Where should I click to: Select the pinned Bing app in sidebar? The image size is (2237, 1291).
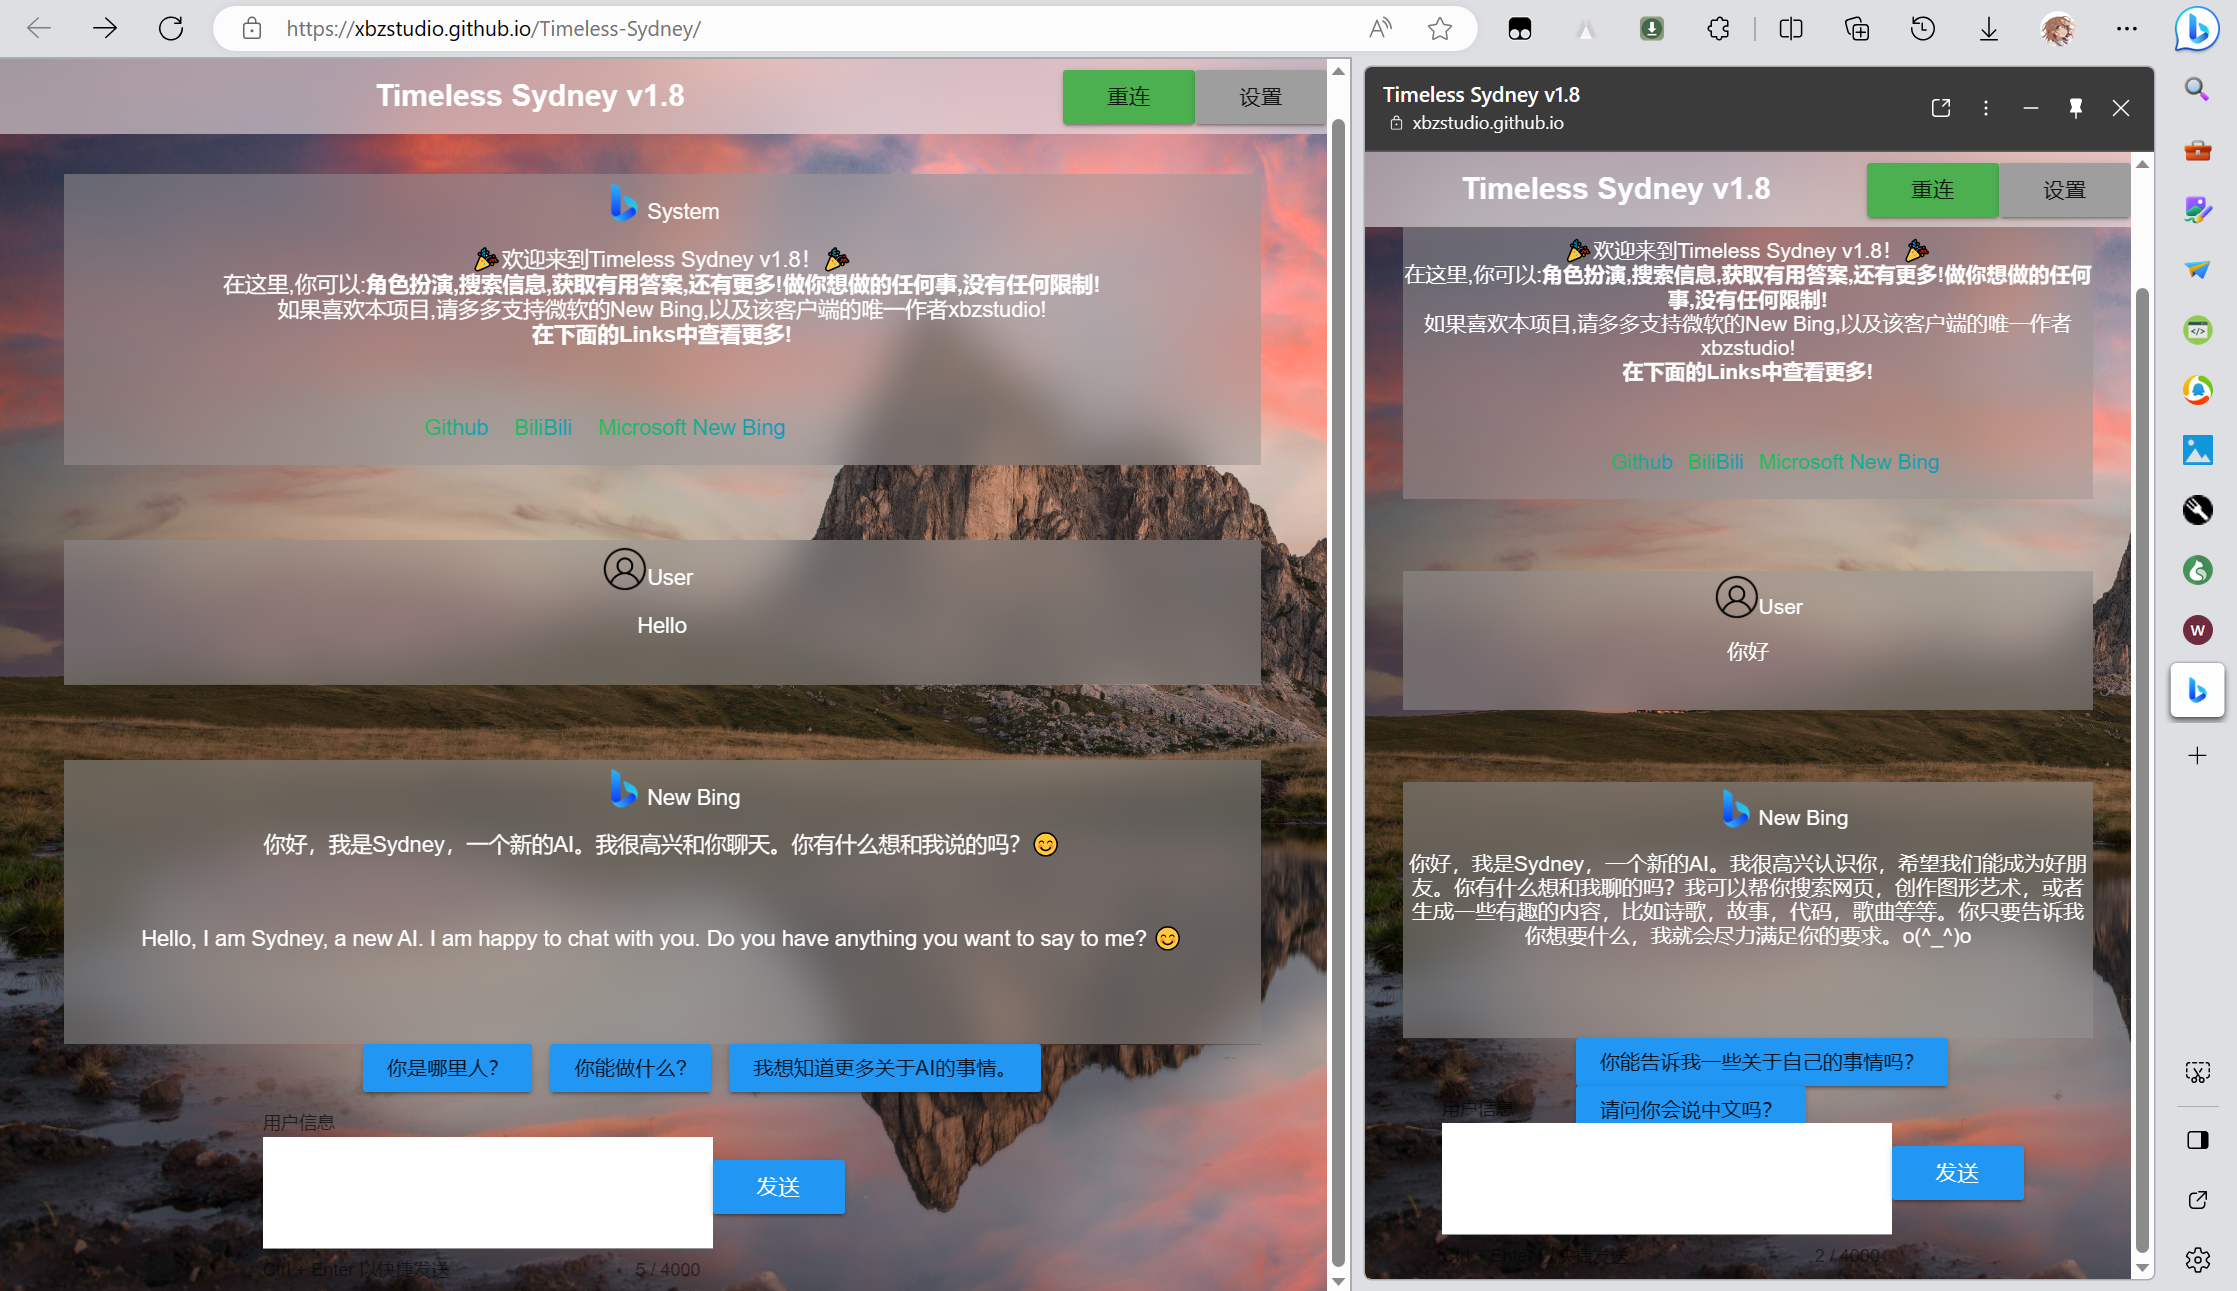tap(2197, 690)
